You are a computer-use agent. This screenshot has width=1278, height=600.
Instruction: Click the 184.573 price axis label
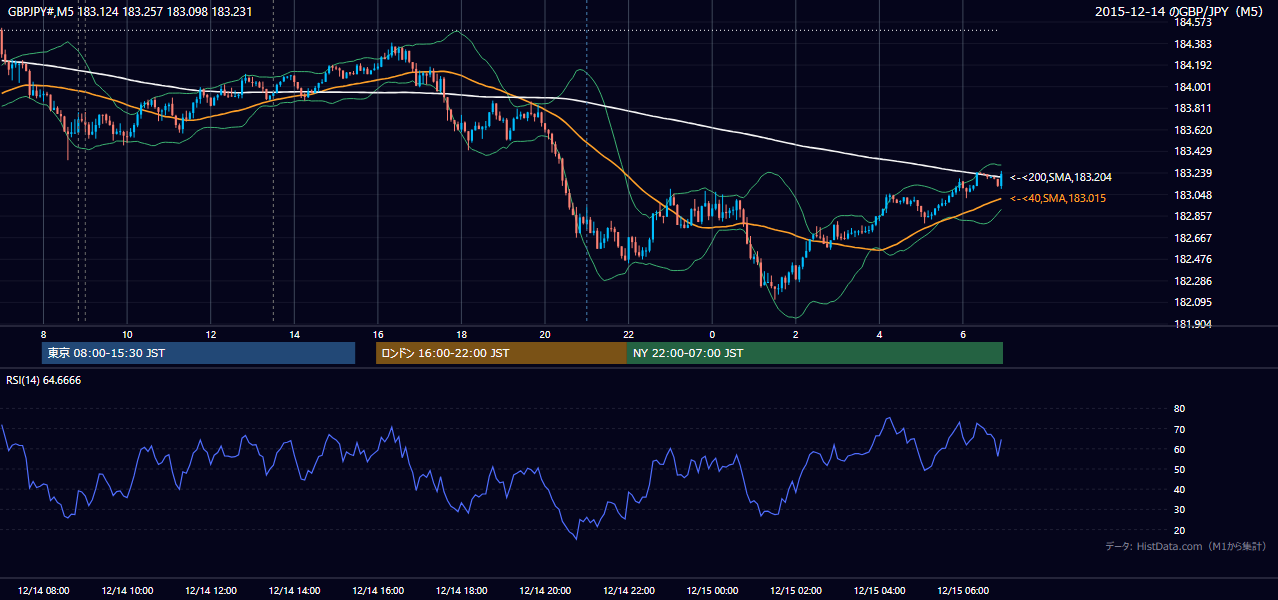pyautogui.click(x=1192, y=22)
